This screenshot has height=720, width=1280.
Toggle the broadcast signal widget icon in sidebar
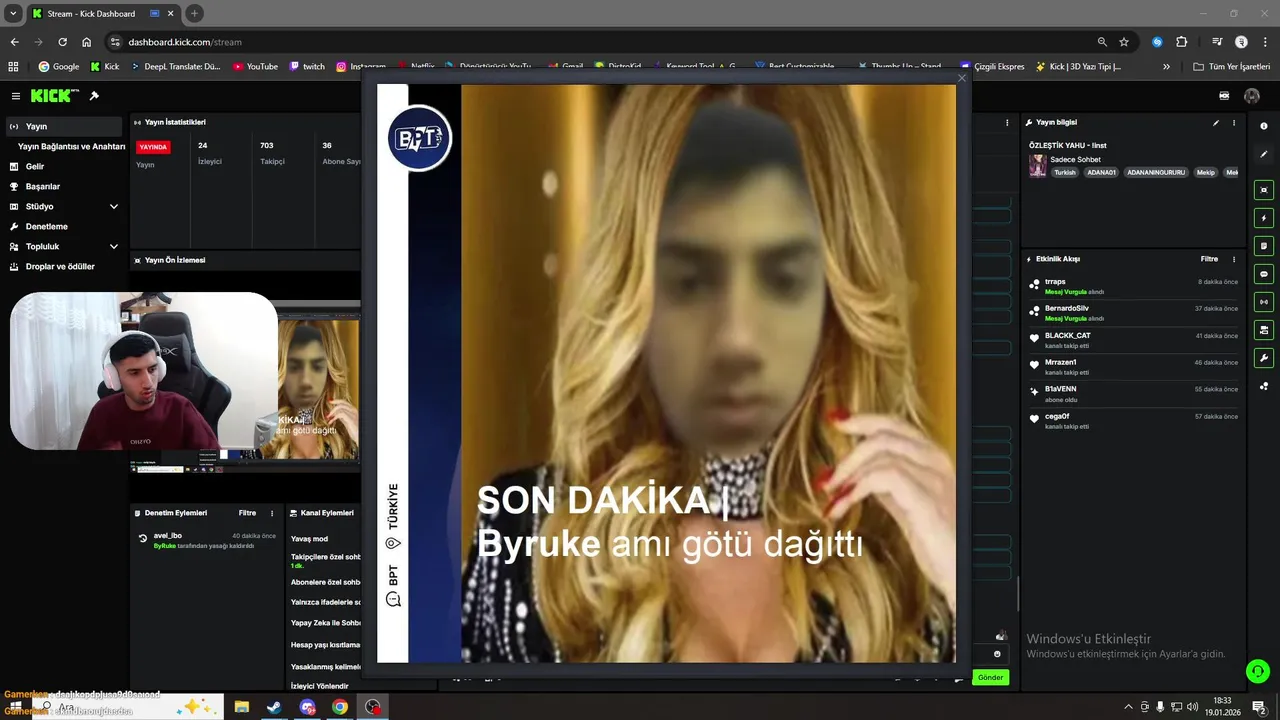[1264, 302]
